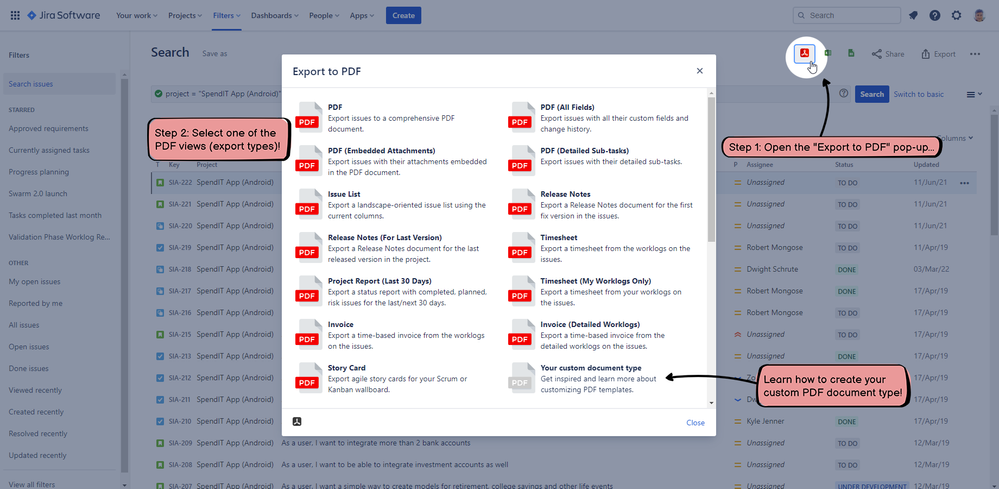Click the PDF logo in dialog footer
Image resolution: width=999 pixels, height=489 pixels.
click(x=297, y=421)
